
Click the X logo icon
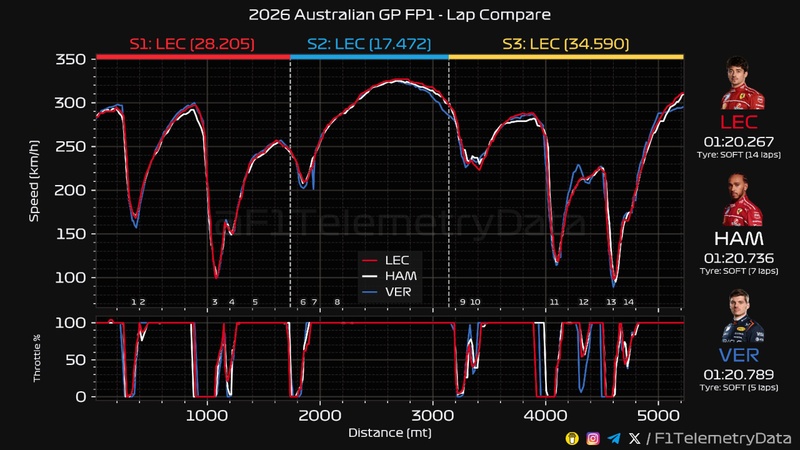pos(634,438)
